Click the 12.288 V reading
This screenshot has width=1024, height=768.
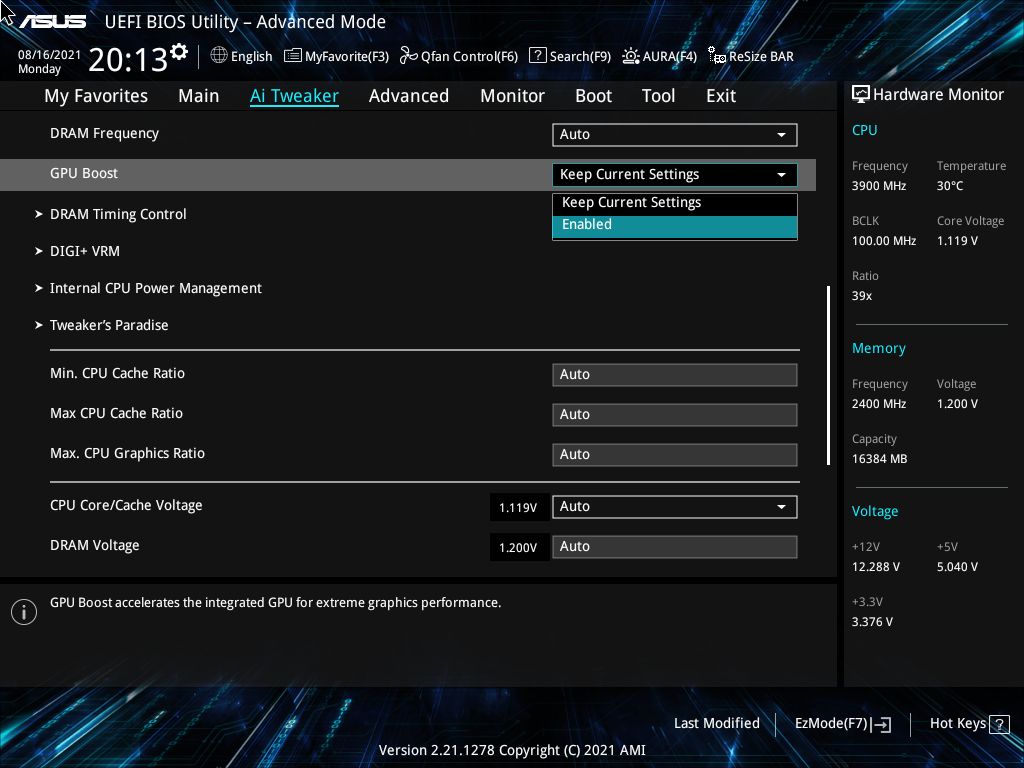tap(876, 567)
